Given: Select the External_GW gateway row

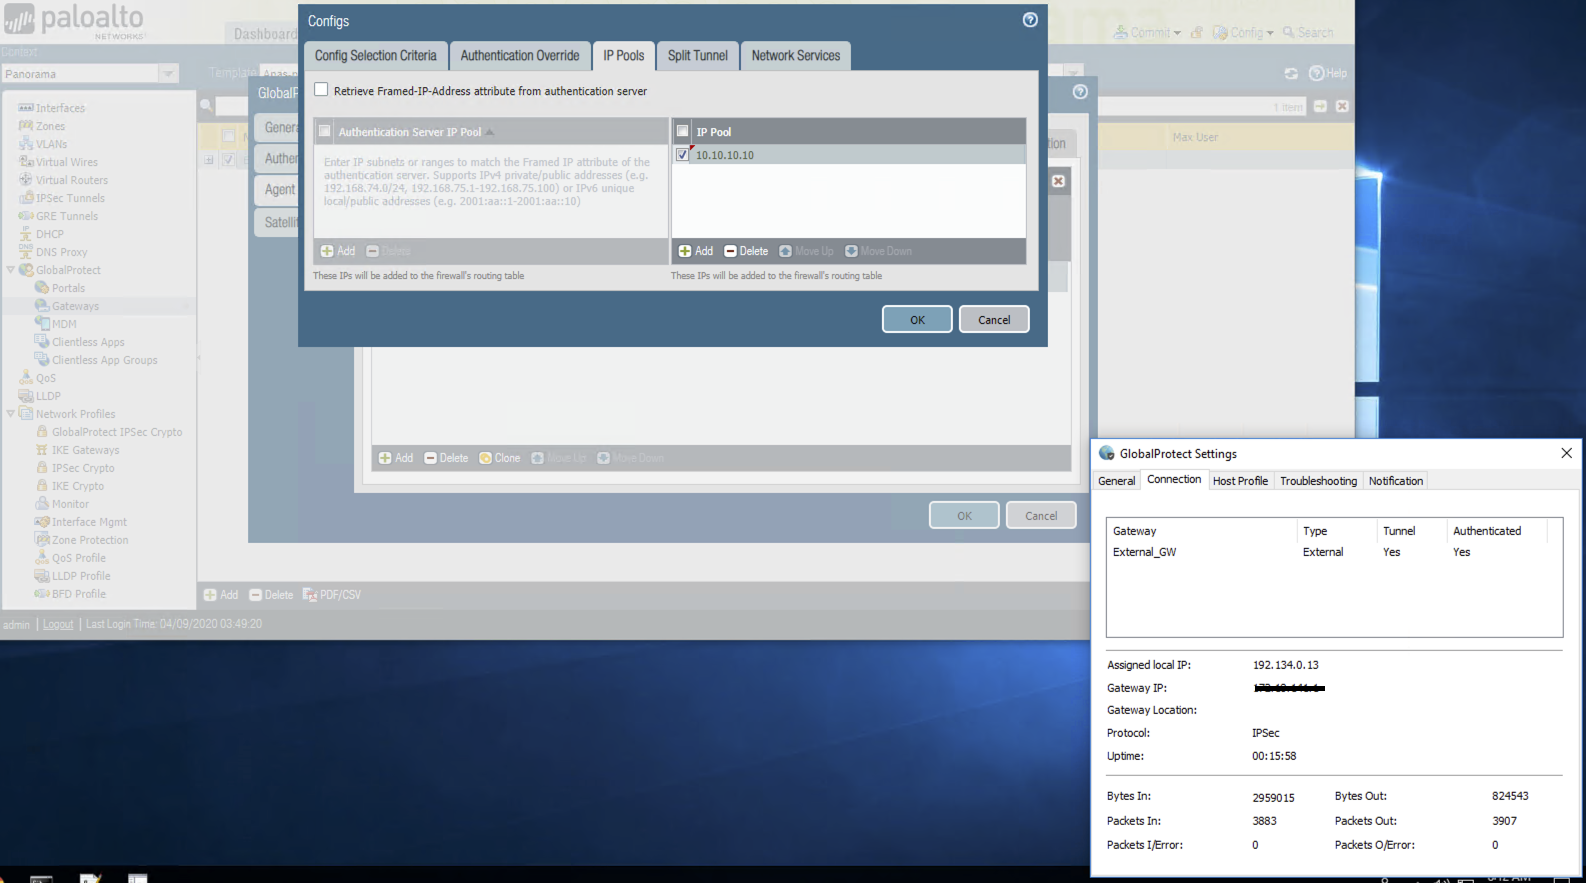Looking at the screenshot, I should point(1334,552).
